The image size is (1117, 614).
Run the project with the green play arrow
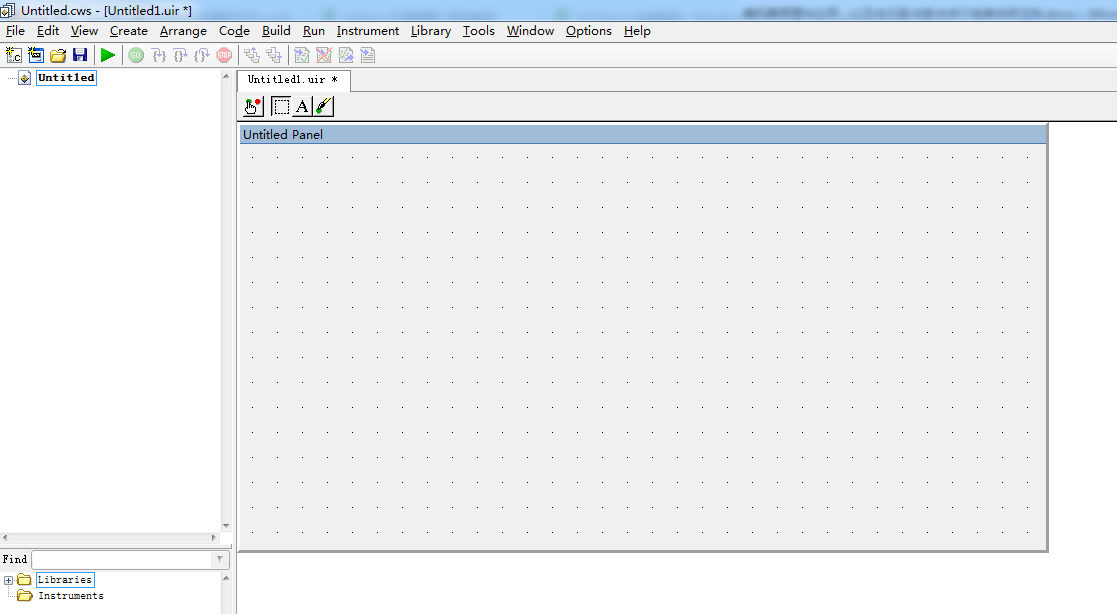point(108,55)
